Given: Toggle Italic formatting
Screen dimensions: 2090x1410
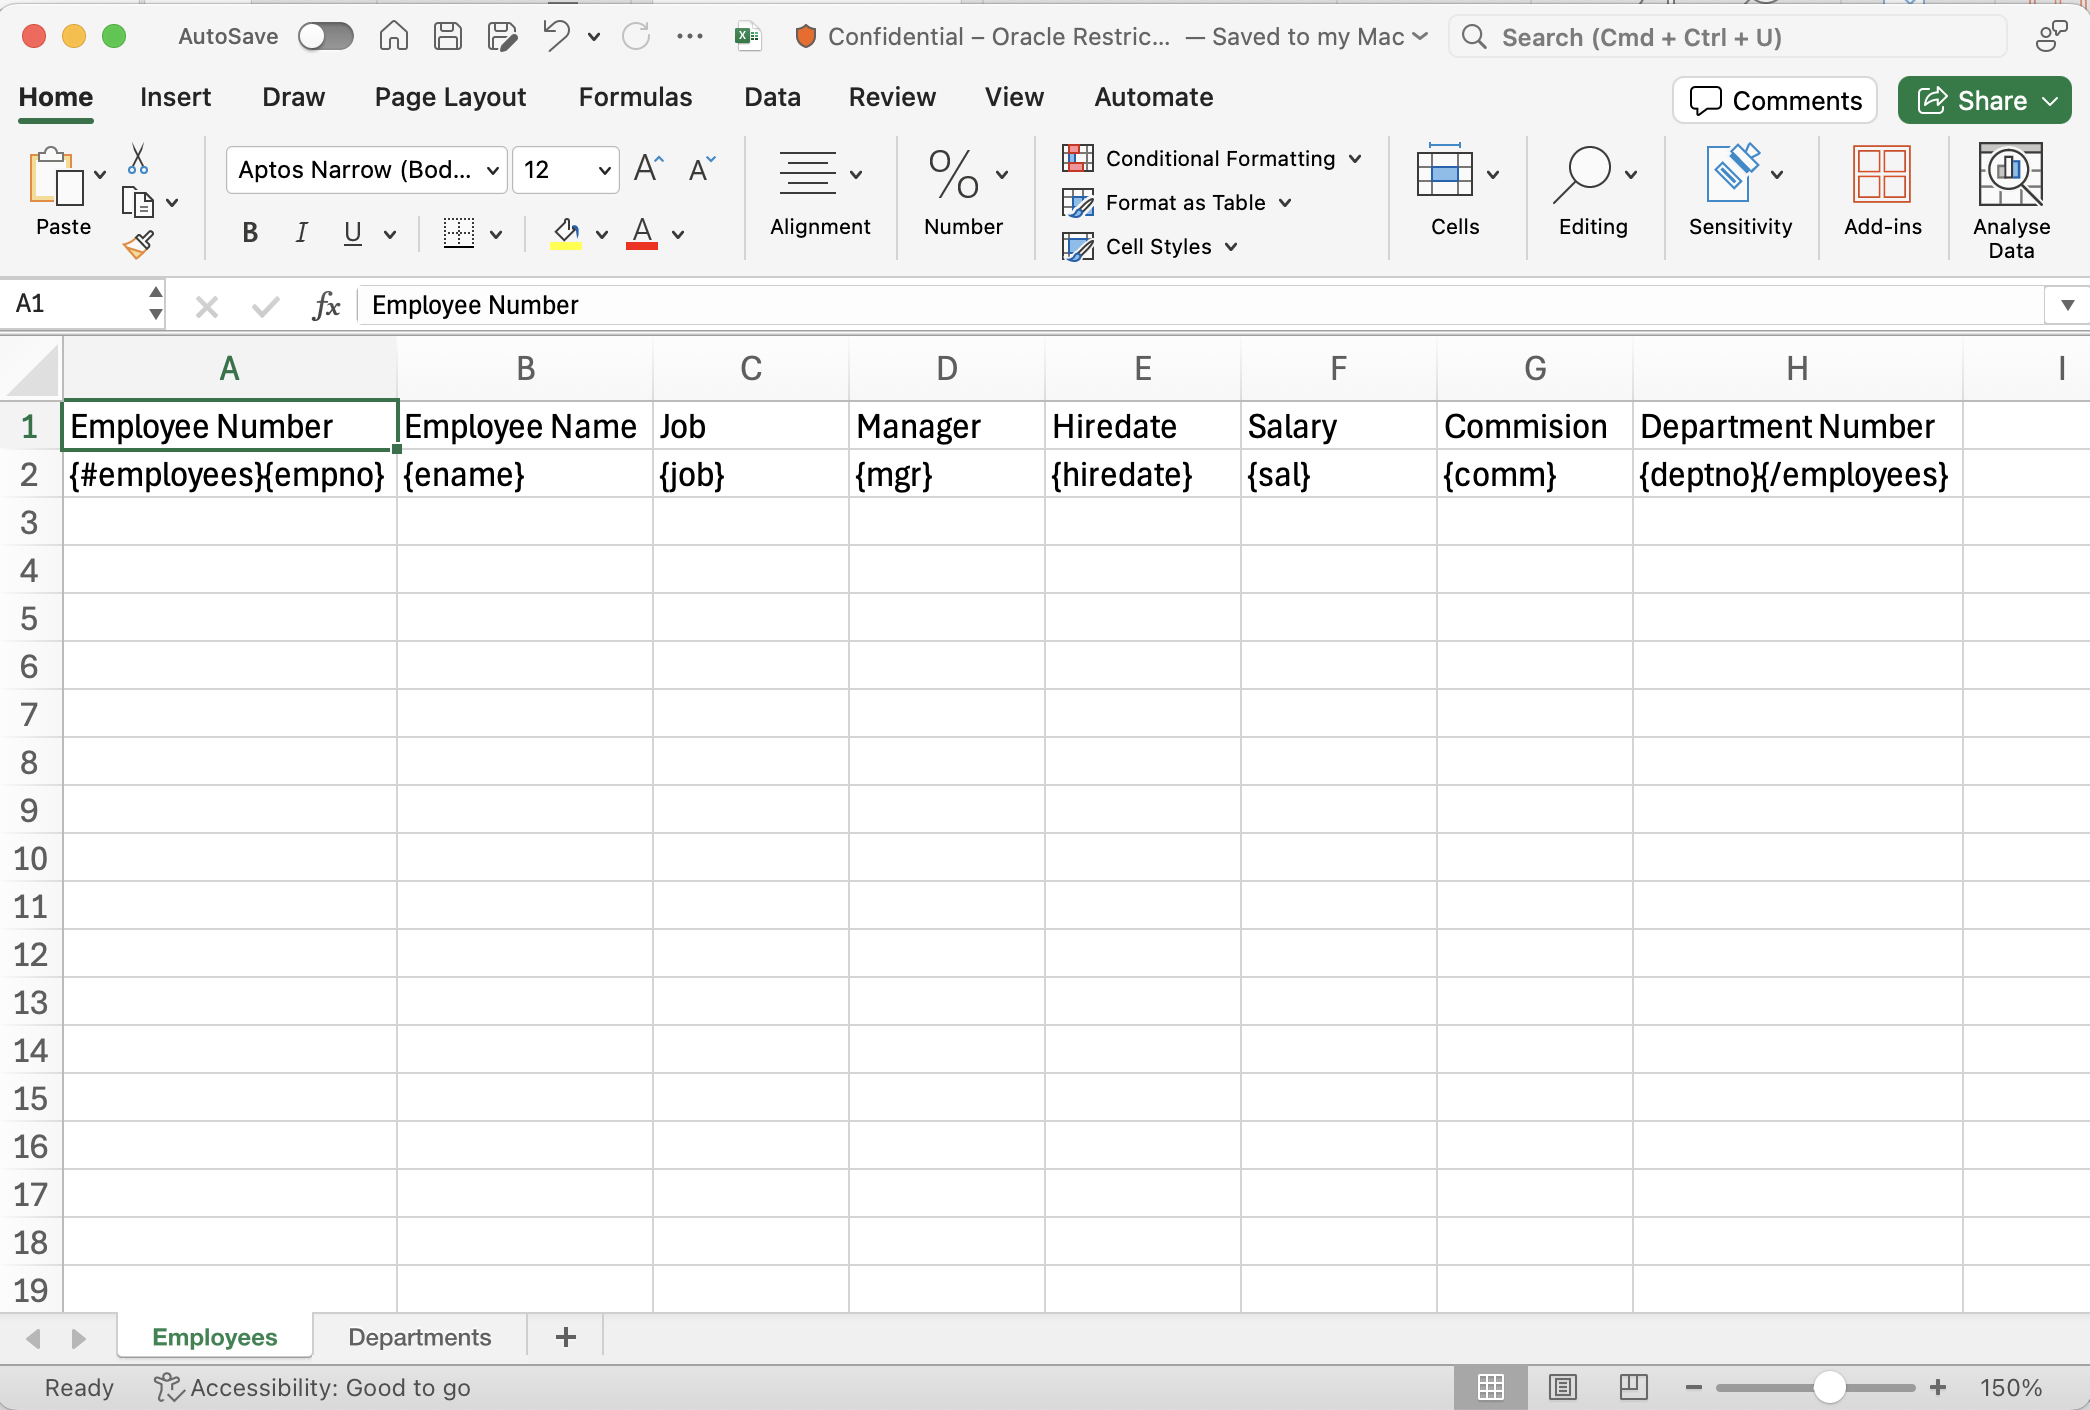Looking at the screenshot, I should click(x=301, y=233).
